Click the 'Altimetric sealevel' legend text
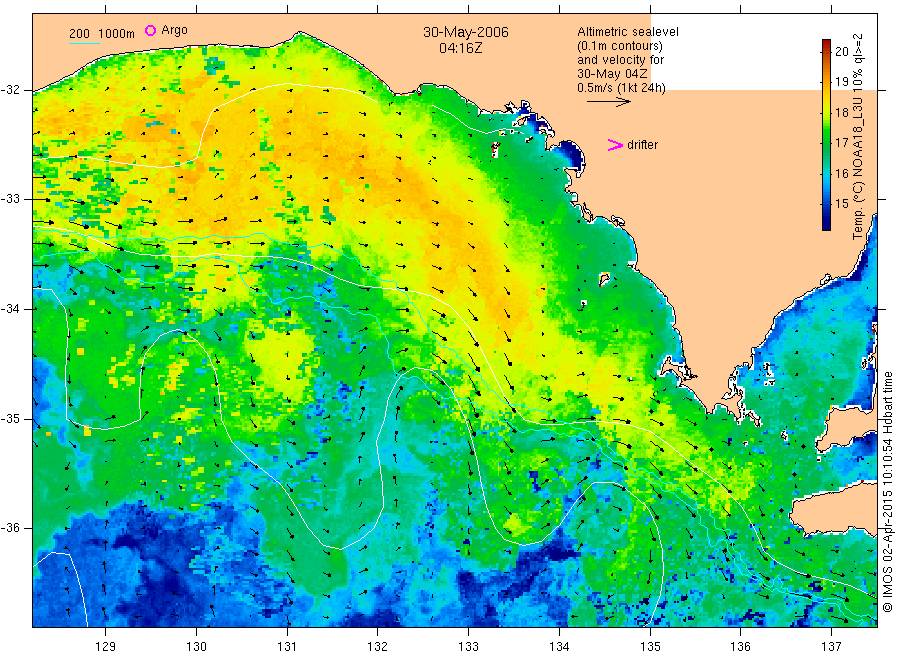 coord(628,32)
